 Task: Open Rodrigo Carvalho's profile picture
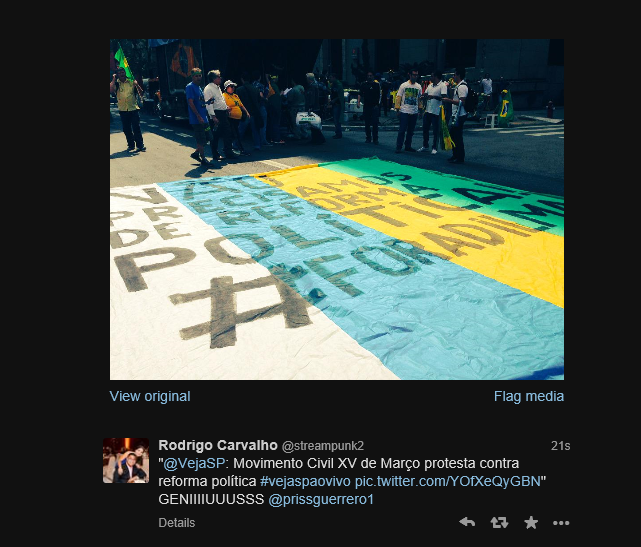click(126, 461)
